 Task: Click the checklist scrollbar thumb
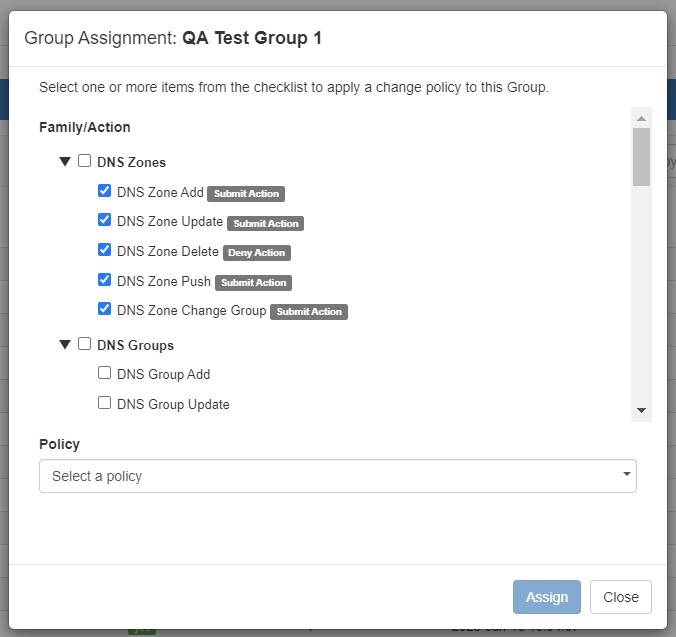[x=641, y=156]
